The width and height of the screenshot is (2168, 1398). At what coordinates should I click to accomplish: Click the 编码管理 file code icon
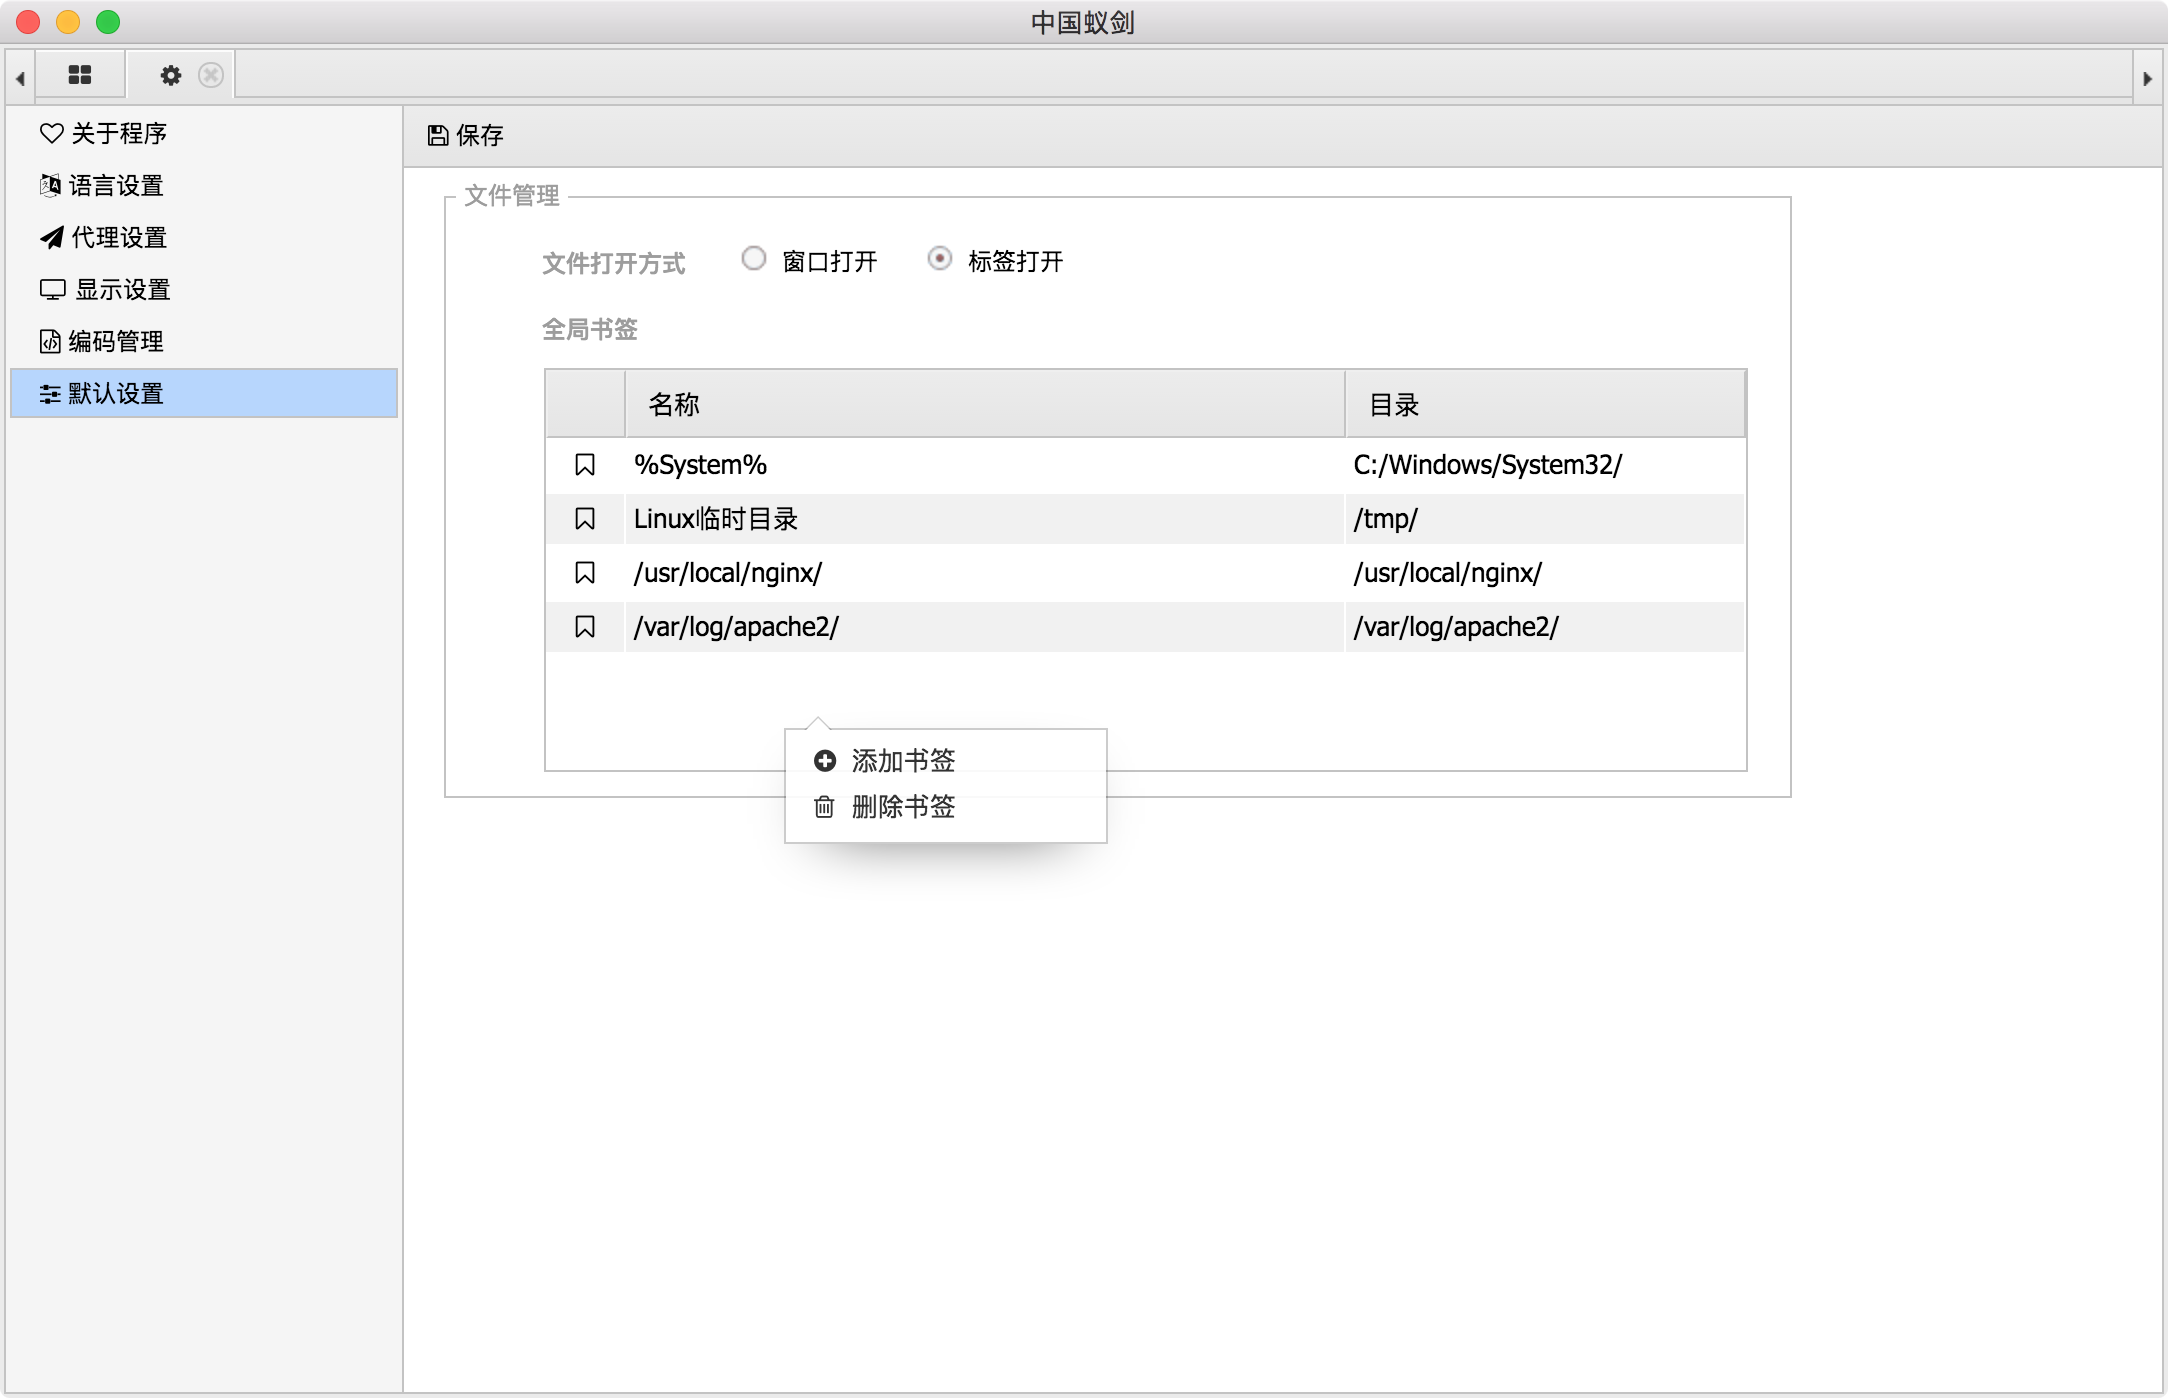[x=50, y=341]
